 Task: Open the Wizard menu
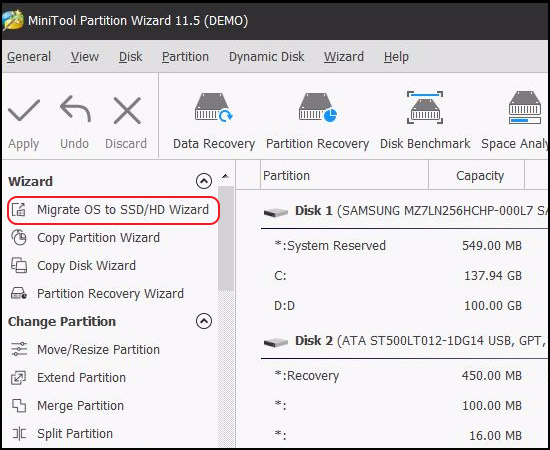(344, 56)
